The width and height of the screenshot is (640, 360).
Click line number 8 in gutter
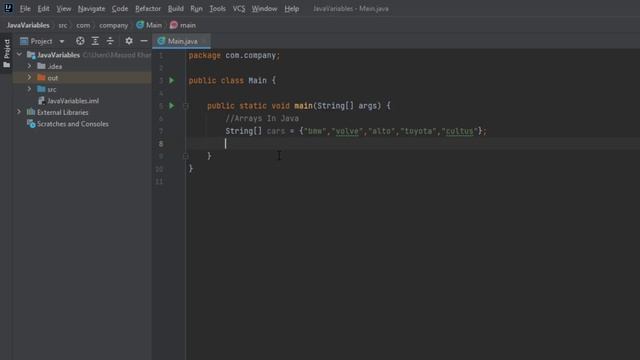pyautogui.click(x=161, y=144)
